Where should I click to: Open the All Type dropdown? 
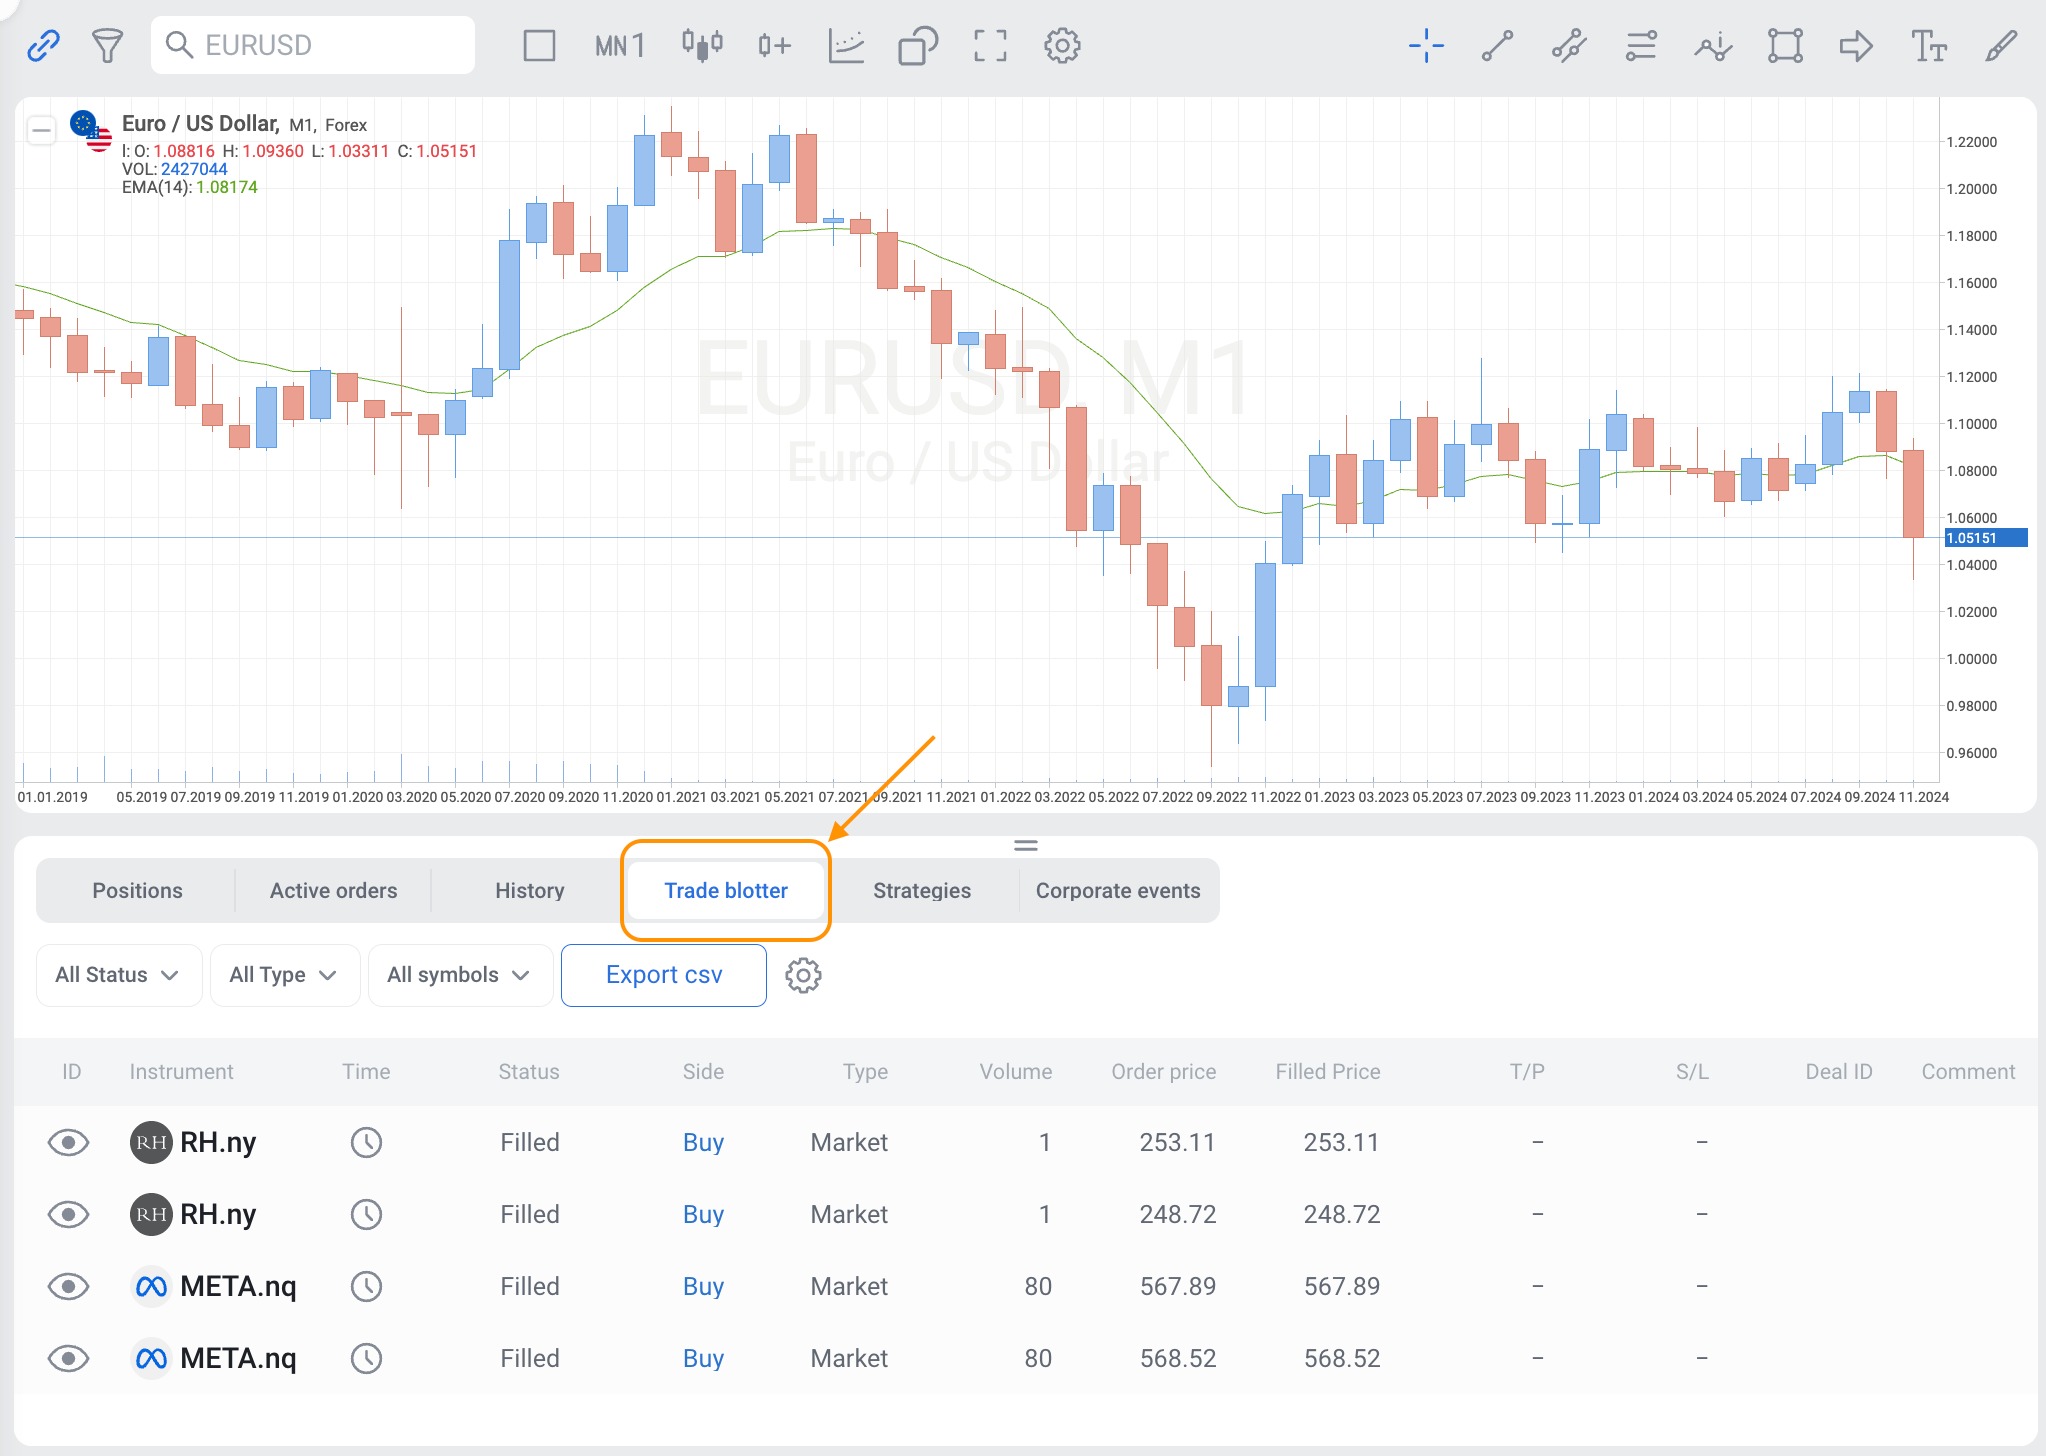(x=284, y=975)
